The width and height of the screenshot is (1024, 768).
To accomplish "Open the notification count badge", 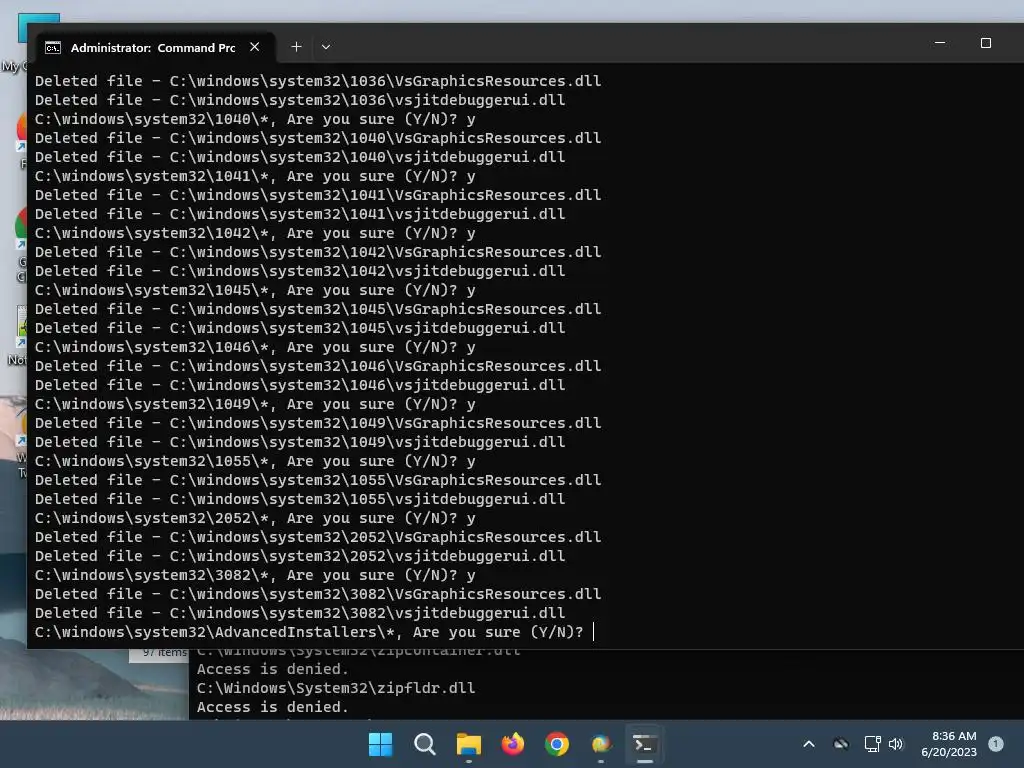I will (x=996, y=744).
